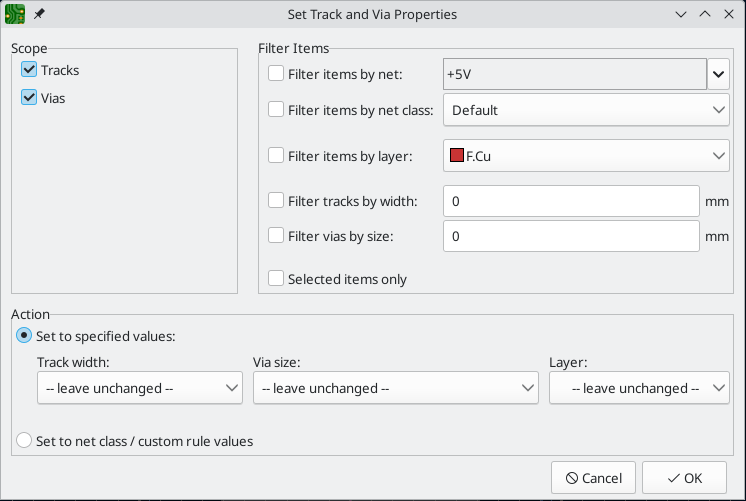Select Set to net class / custom rule values
The image size is (746, 501).
[x=24, y=440]
